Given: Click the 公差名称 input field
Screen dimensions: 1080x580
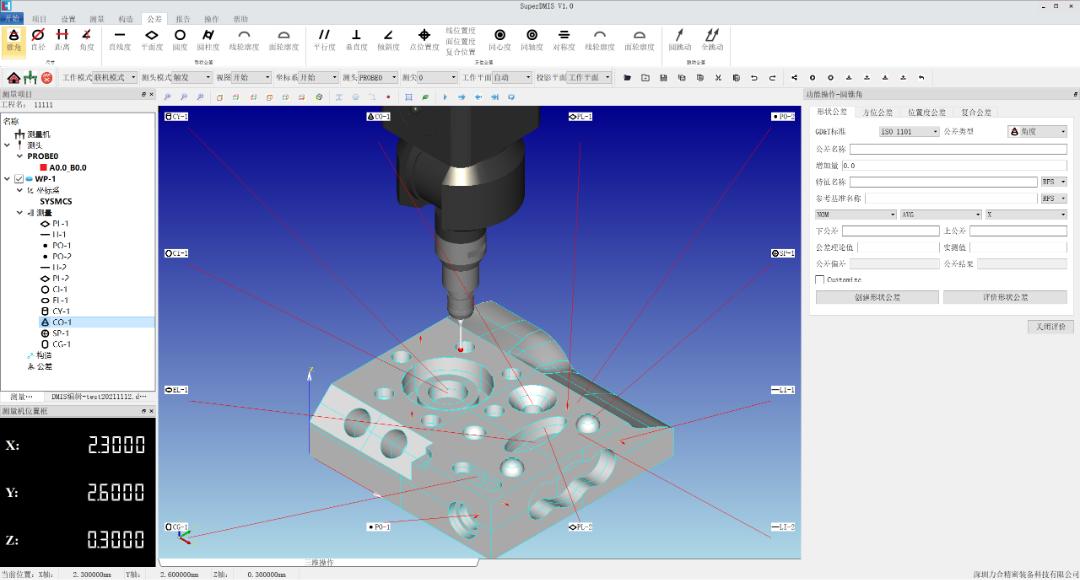Looking at the screenshot, I should point(957,149).
